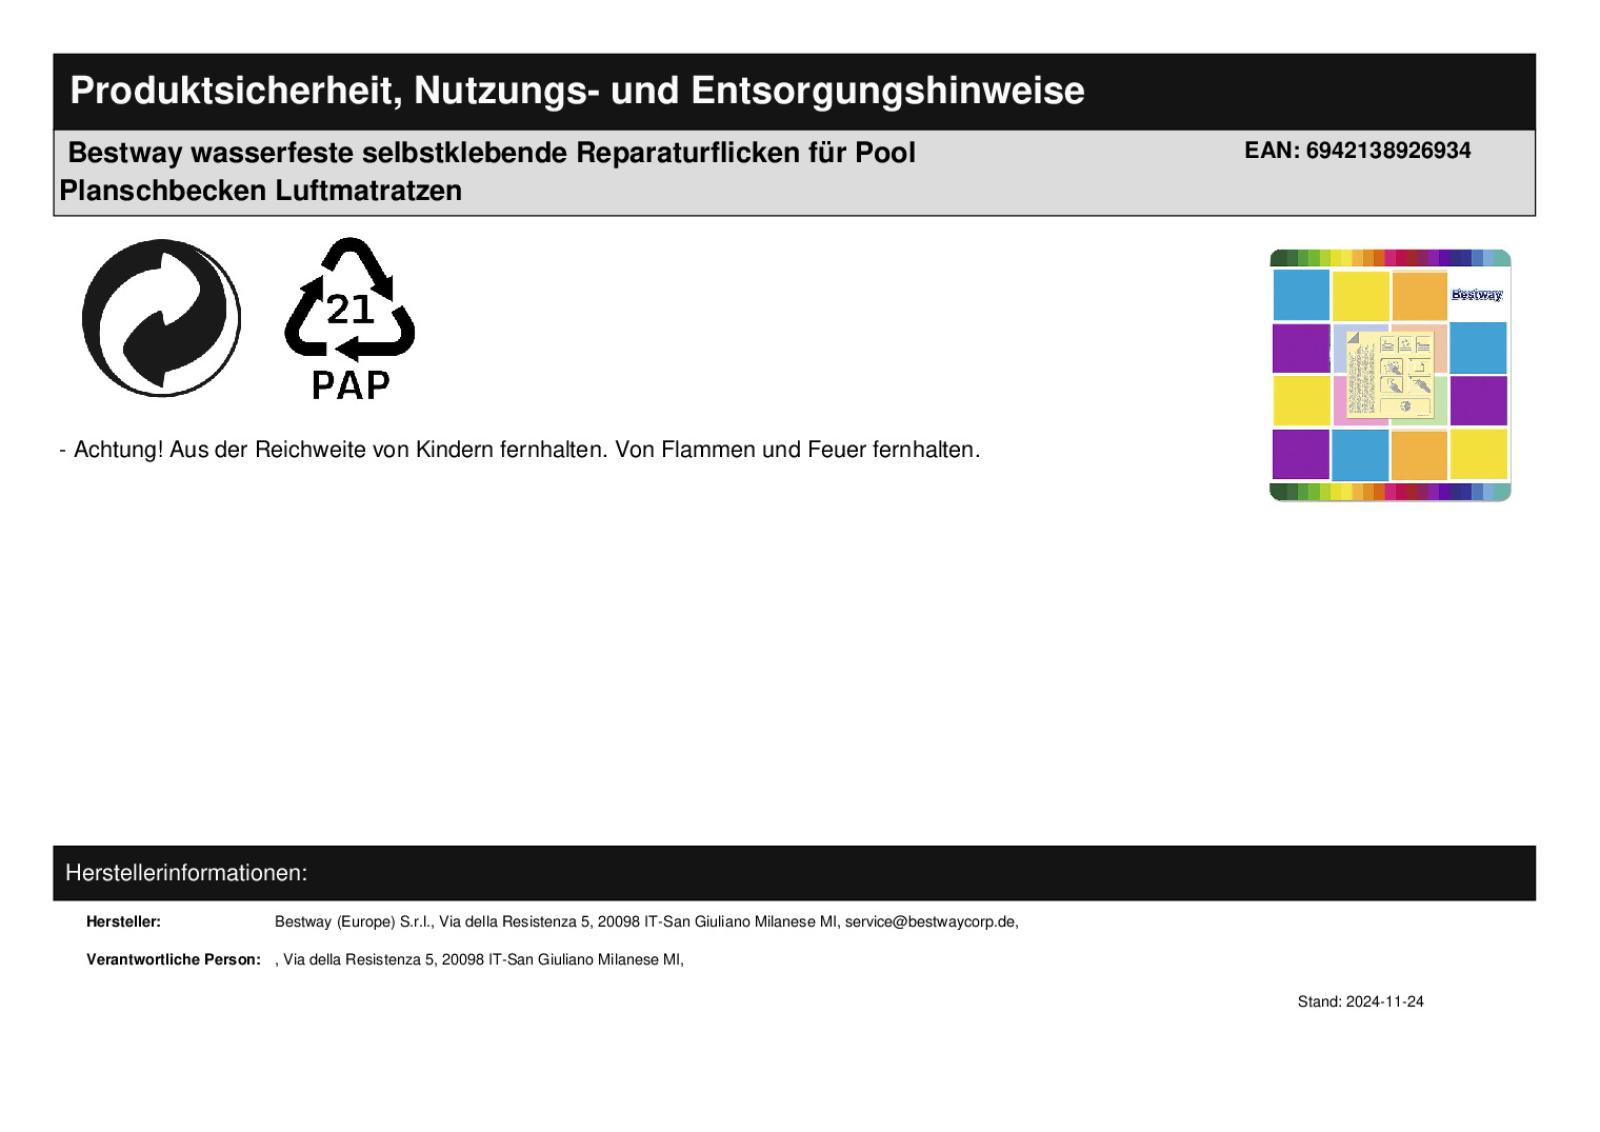Screen dimensions: 1600x1132
Task: Click the Bestway repair patch product image
Action: point(1390,375)
